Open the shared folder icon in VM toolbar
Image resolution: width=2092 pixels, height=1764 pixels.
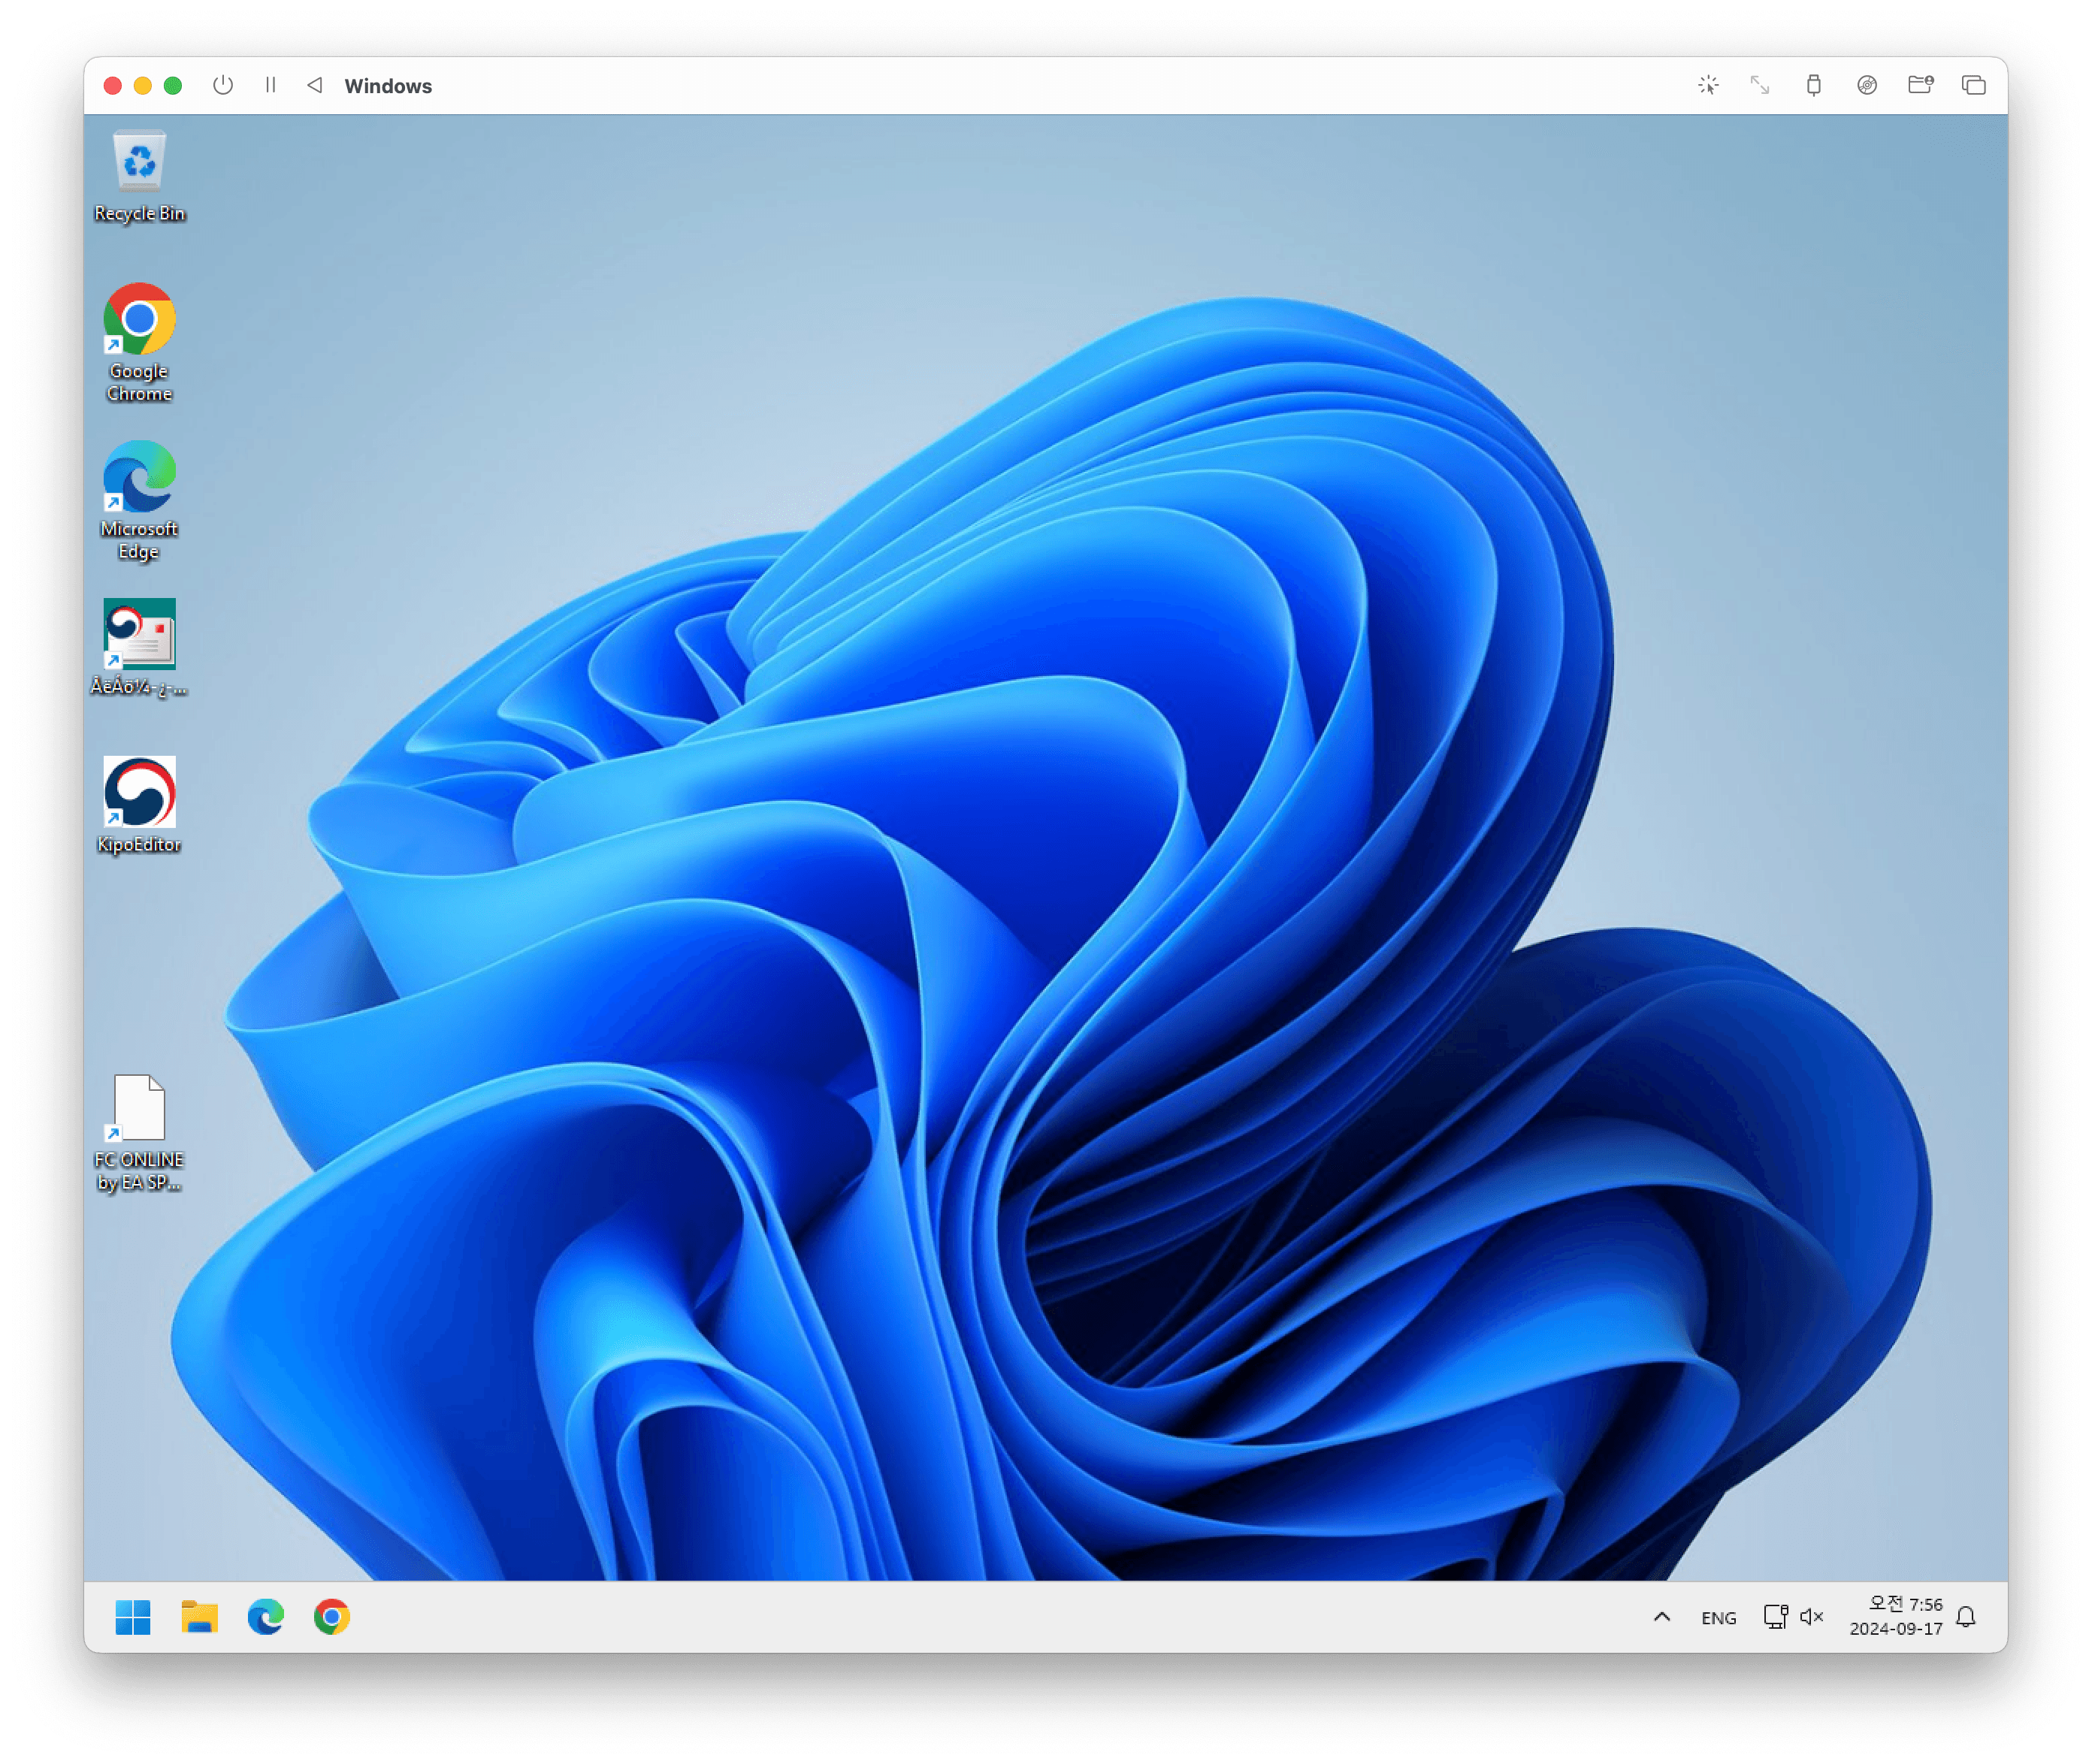coord(1920,85)
